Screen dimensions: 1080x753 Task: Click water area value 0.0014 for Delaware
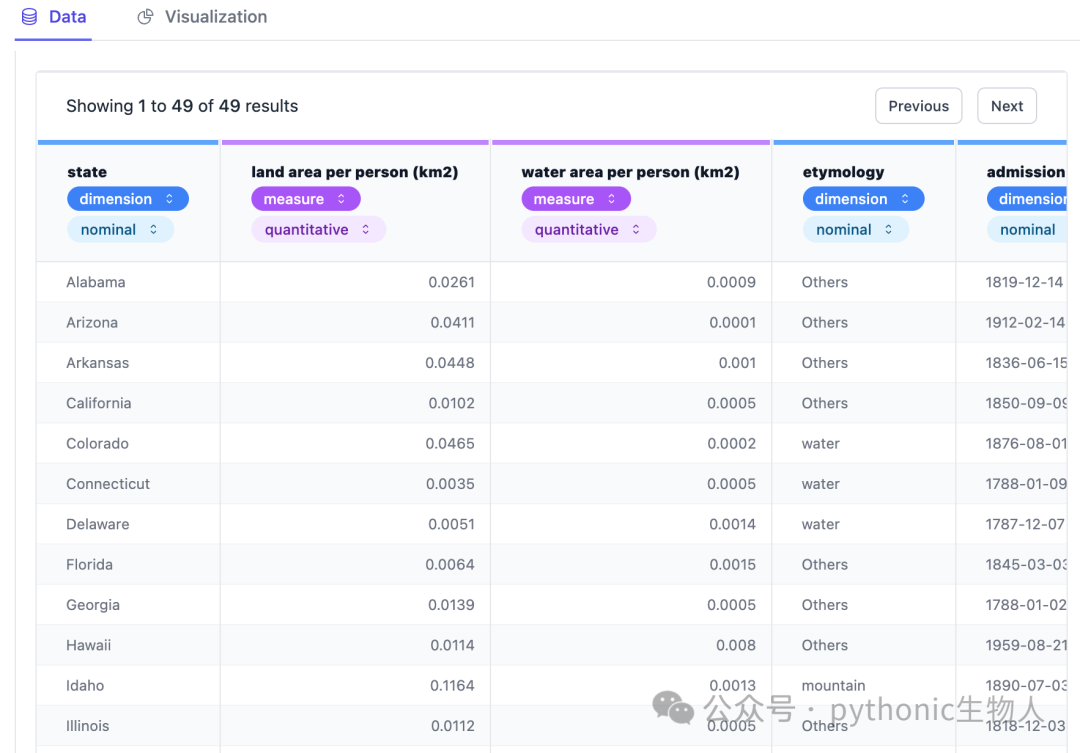732,524
